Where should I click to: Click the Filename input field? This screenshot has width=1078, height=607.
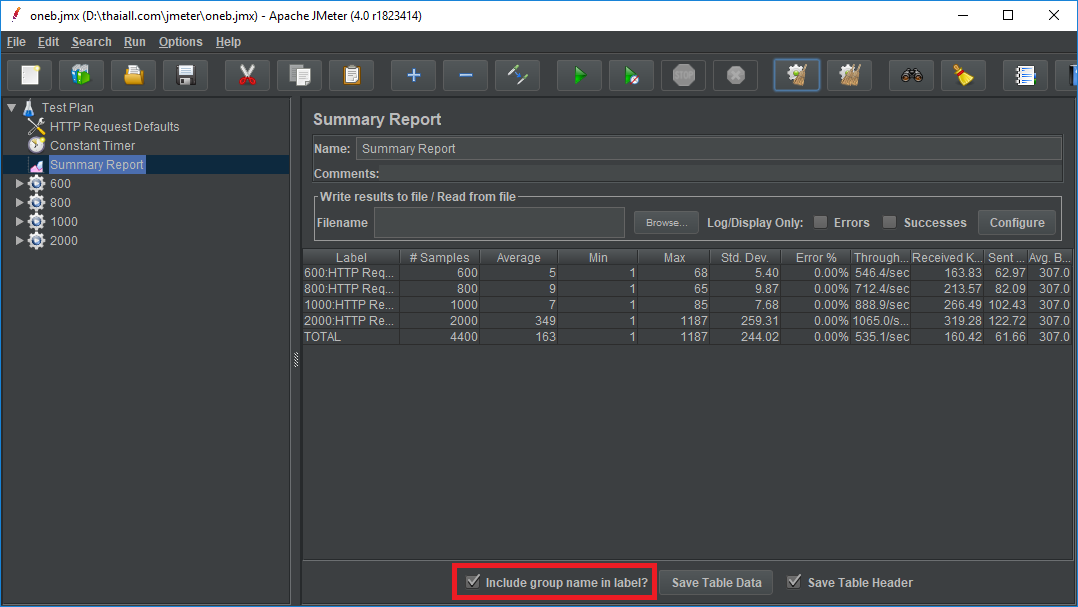coord(499,223)
